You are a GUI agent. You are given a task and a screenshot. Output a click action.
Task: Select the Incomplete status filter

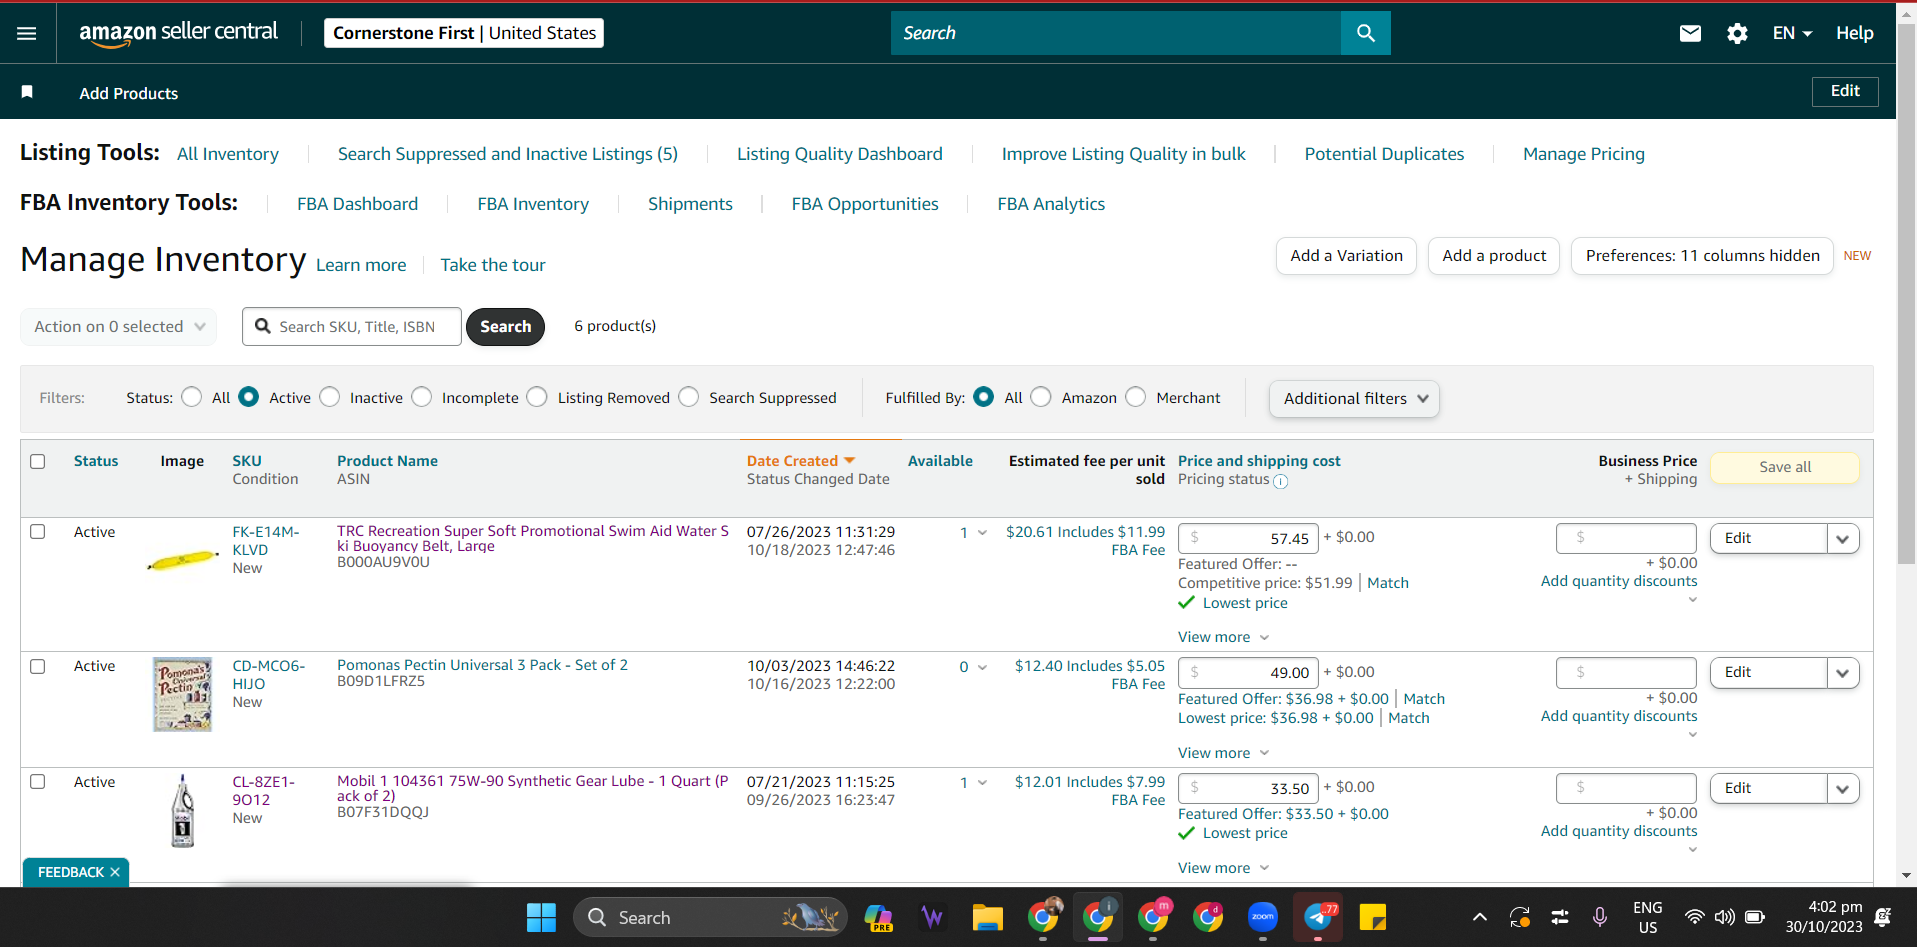point(422,397)
